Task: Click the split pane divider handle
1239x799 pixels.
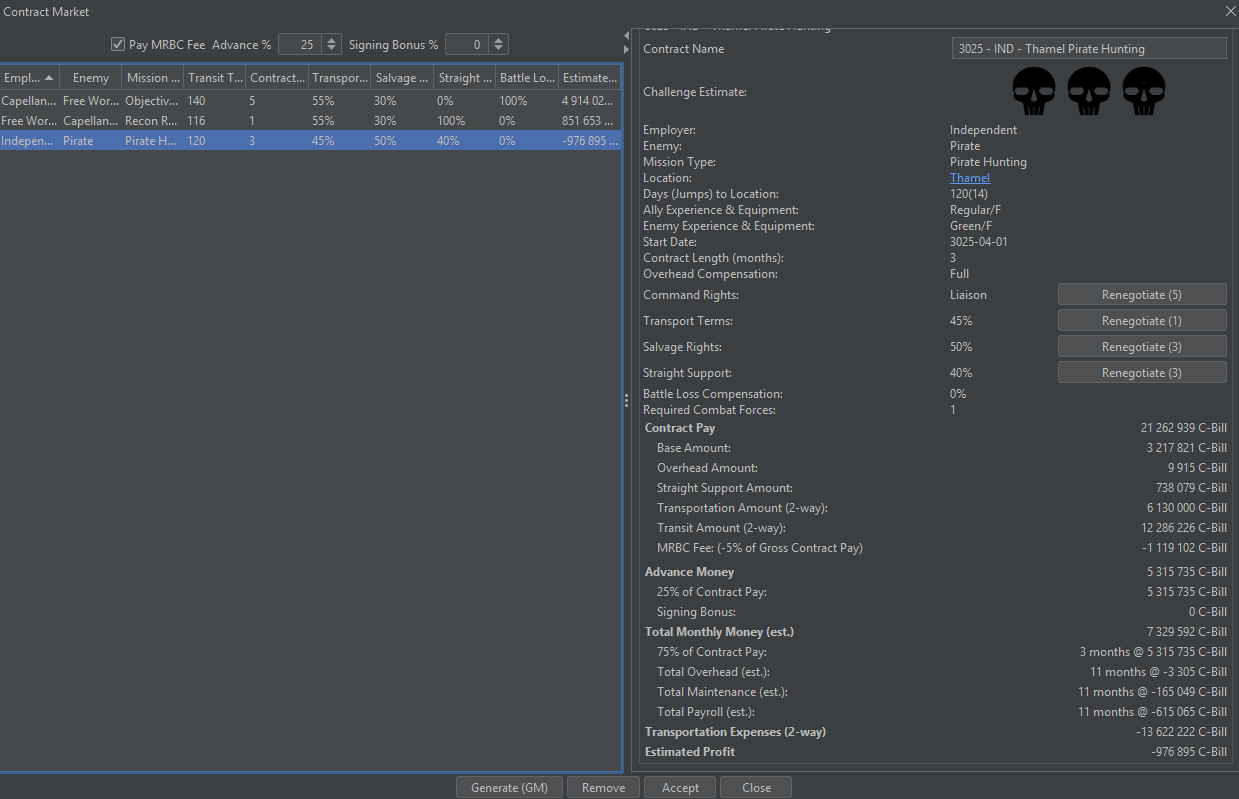Action: [627, 400]
